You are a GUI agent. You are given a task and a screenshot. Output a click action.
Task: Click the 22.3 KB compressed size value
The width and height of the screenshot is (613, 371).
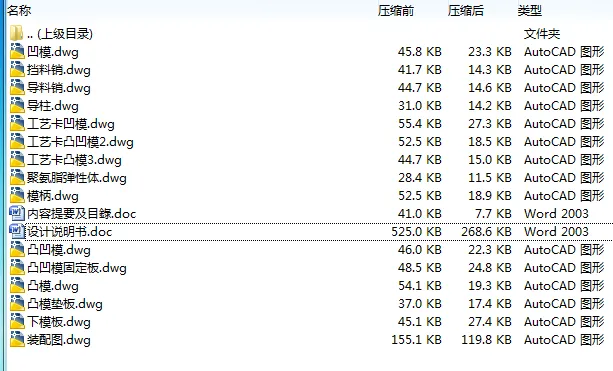[x=490, y=249]
